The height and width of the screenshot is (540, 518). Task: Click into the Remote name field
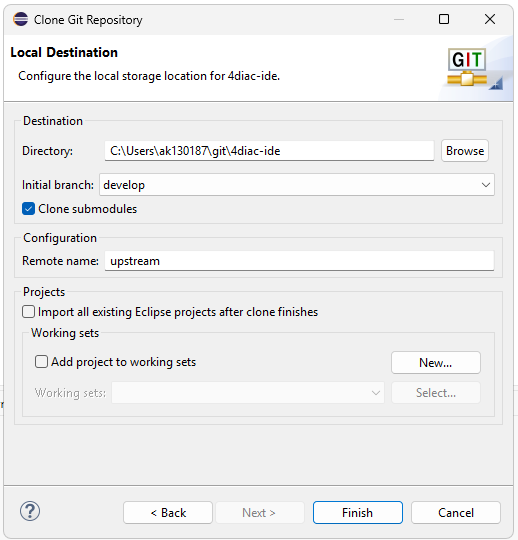coord(299,261)
